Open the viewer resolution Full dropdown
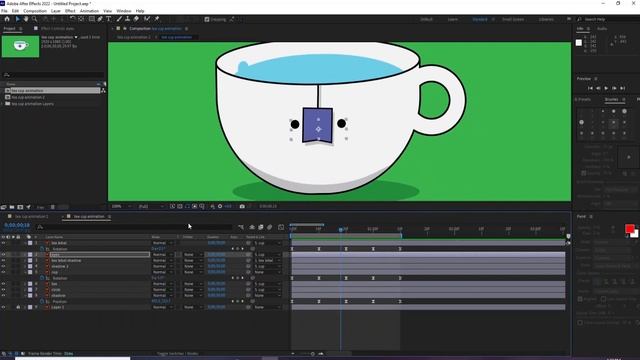Screen dimensions: 640x360 (151, 207)
